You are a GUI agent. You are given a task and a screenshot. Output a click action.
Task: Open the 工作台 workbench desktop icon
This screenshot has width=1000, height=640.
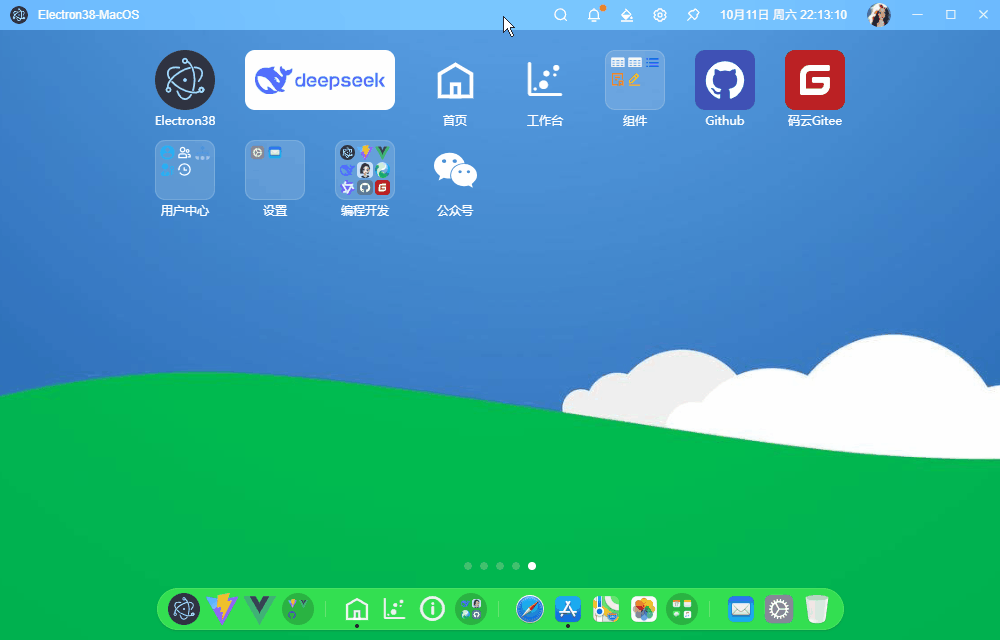tap(545, 80)
